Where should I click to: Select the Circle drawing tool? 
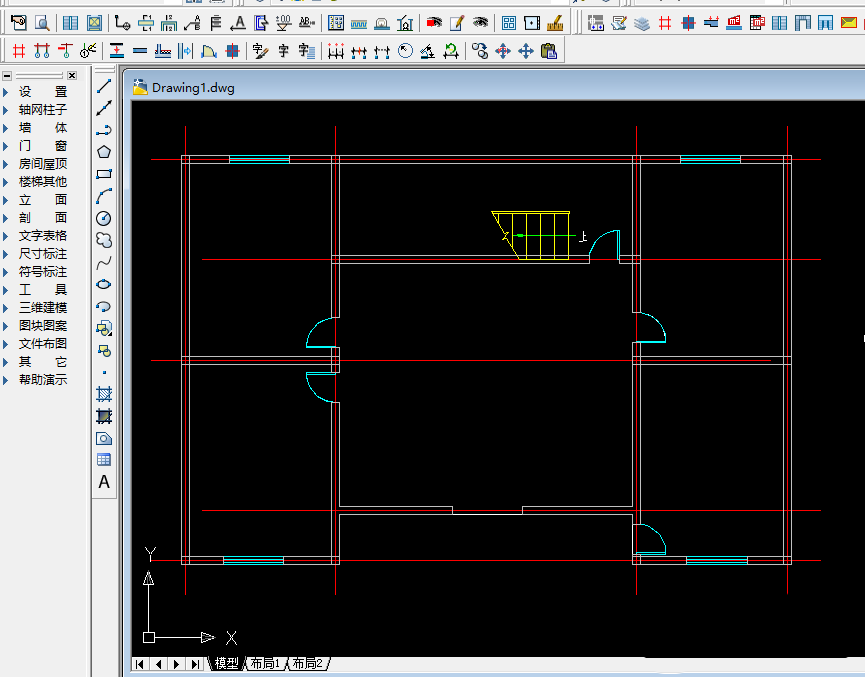coord(104,218)
